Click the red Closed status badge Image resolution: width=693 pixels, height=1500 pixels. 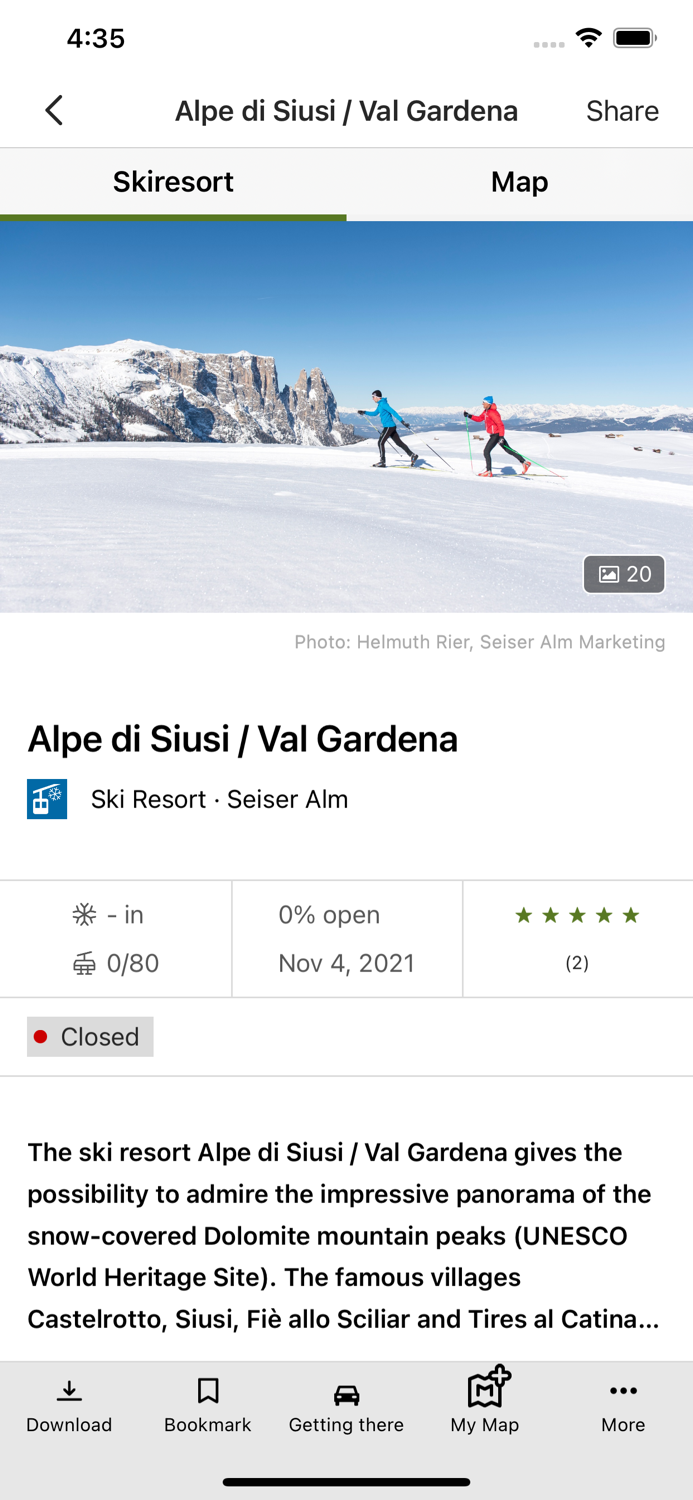(x=89, y=1037)
